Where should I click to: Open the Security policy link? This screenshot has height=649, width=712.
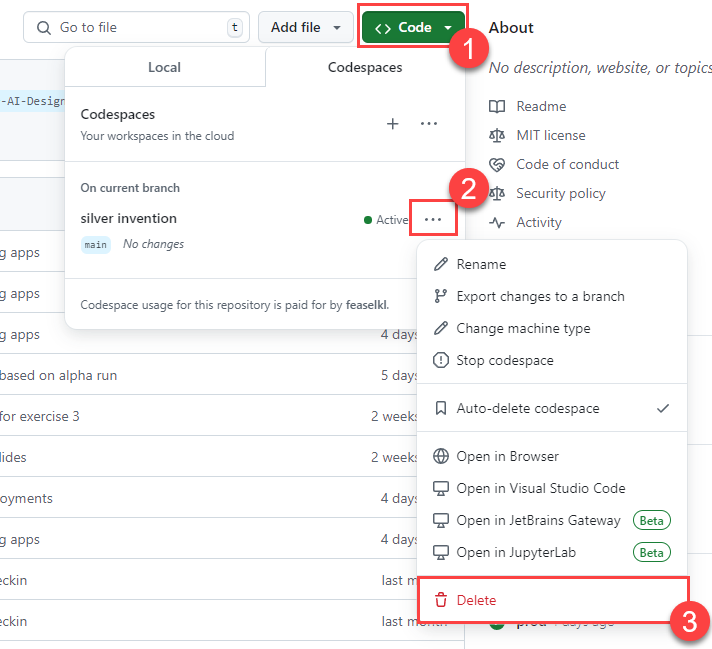click(x=560, y=193)
